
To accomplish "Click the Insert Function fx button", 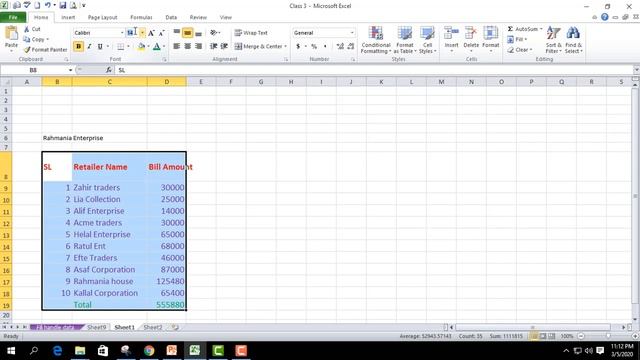I will [109, 70].
